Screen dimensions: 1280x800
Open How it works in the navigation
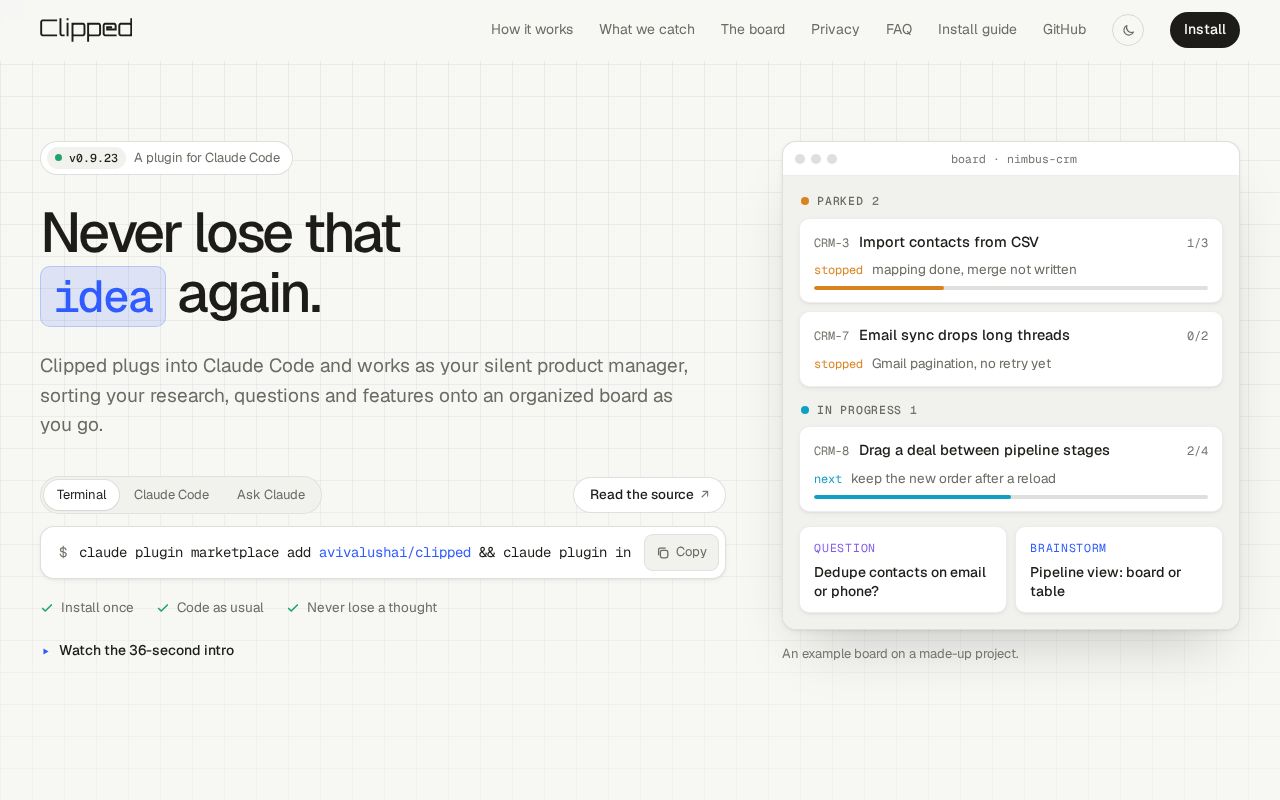click(x=532, y=30)
